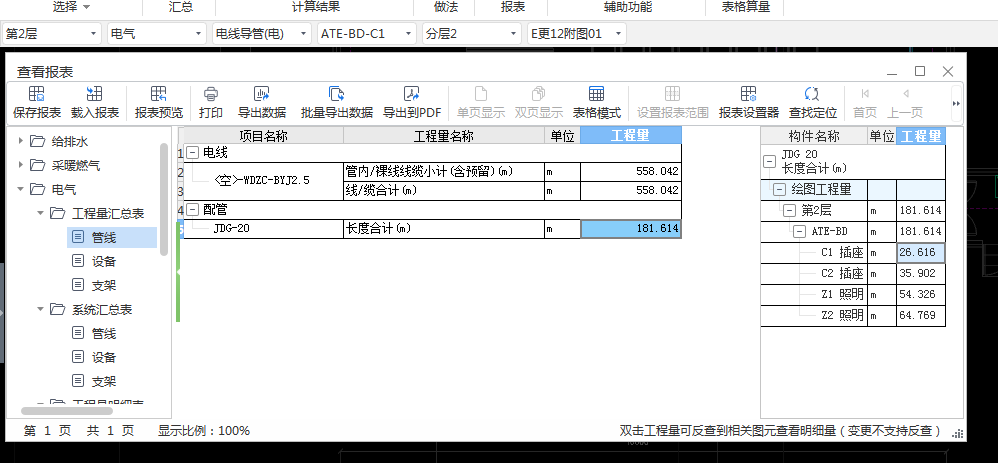Collapse the 电气 tree node
This screenshot has height=463, width=998.
tap(21, 189)
